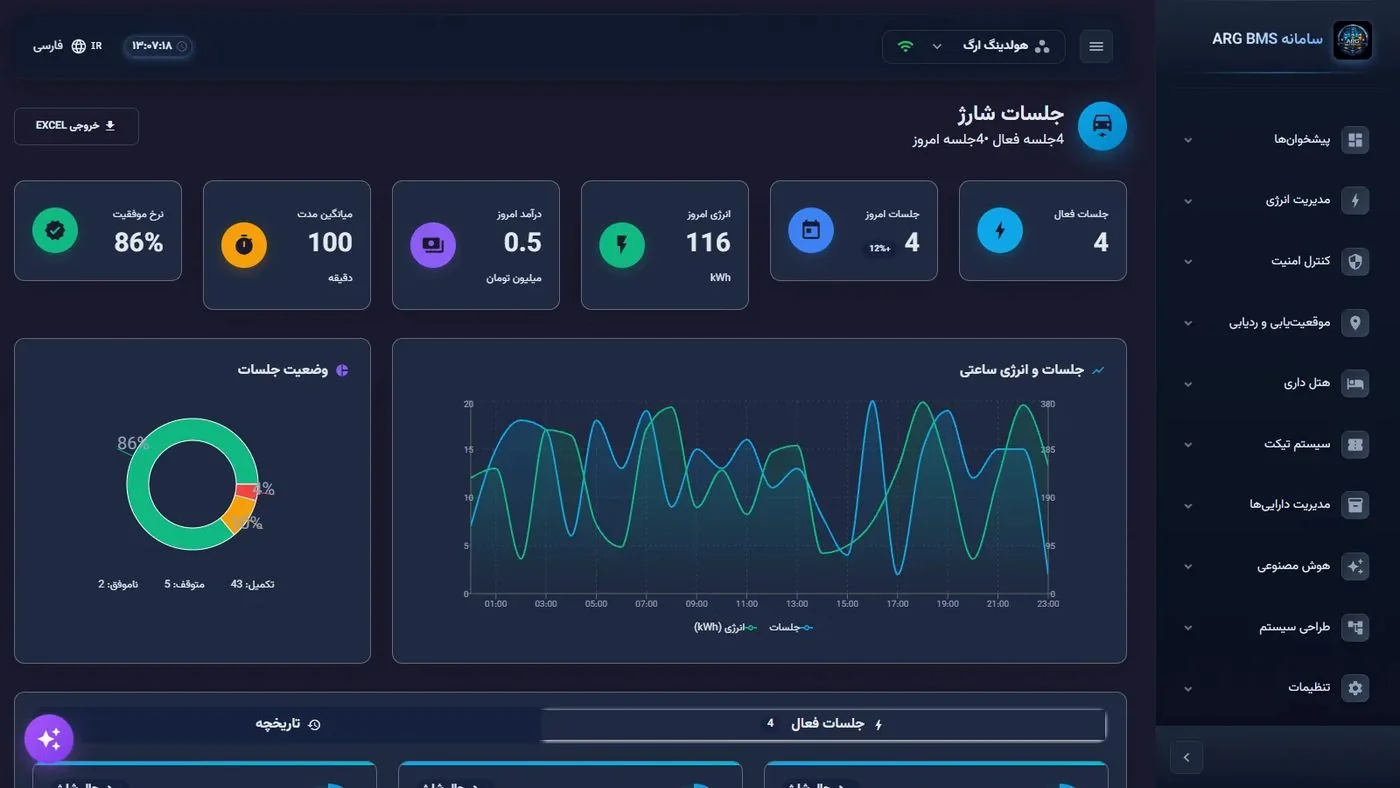Click the purple money icon in درآمد امروز card
The image size is (1400, 788).
tap(433, 245)
